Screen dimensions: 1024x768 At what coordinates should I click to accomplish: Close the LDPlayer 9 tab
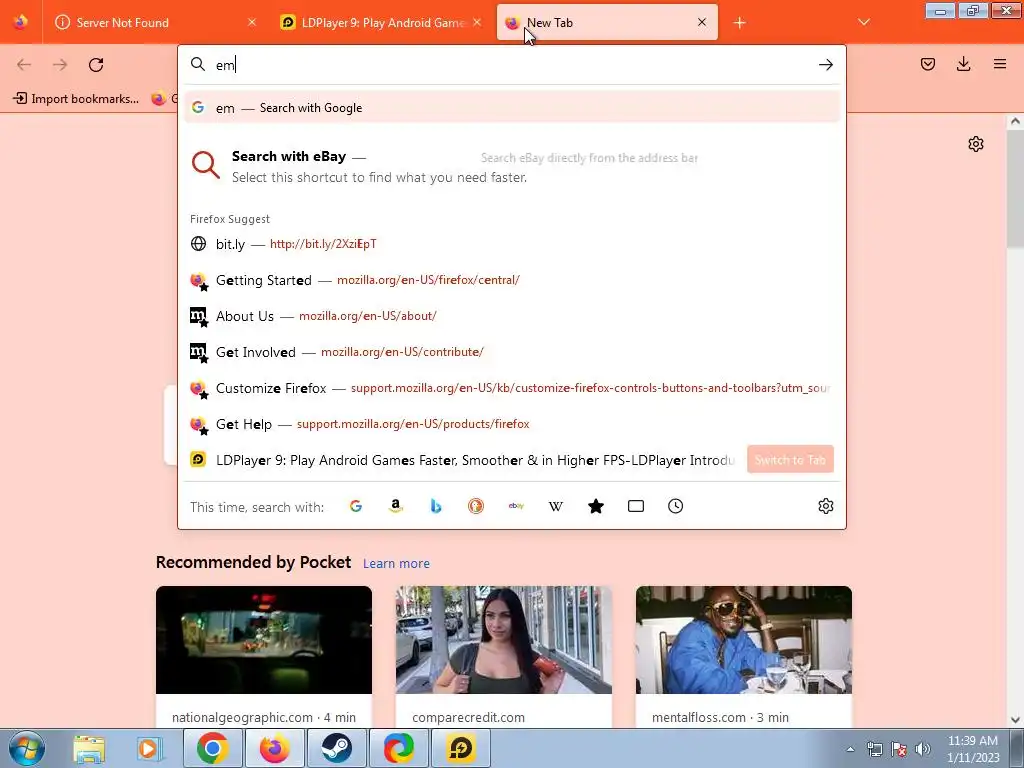pyautogui.click(x=477, y=22)
